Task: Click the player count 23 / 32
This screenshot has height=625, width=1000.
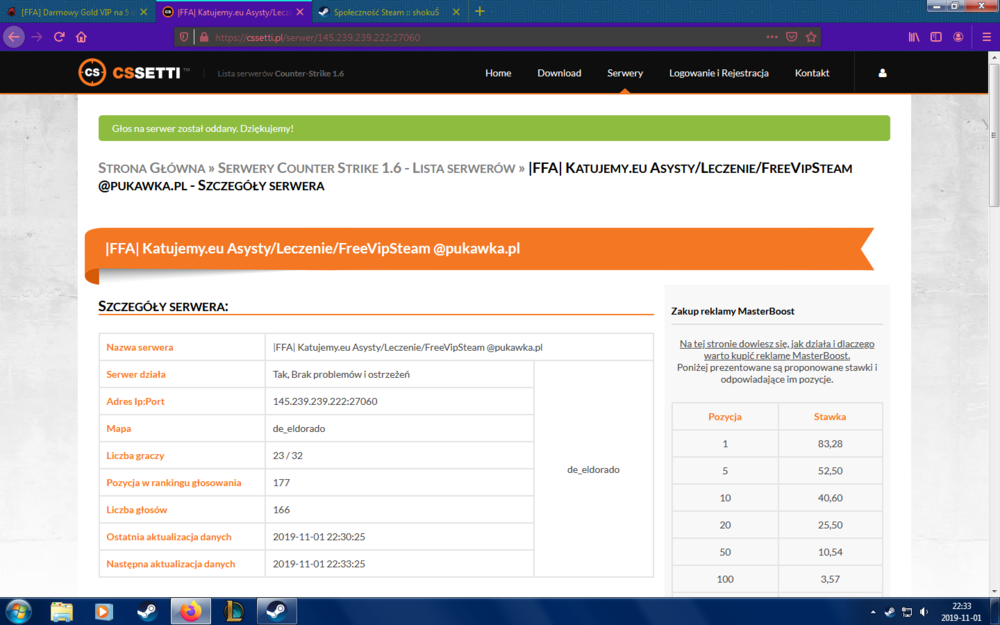Action: coord(288,456)
